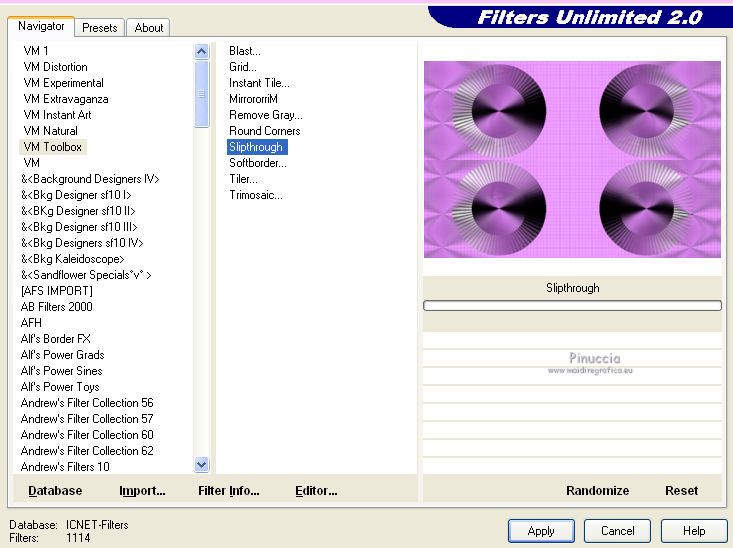This screenshot has height=548, width=733.
Task: Select the Navigator tab
Action: point(41,26)
